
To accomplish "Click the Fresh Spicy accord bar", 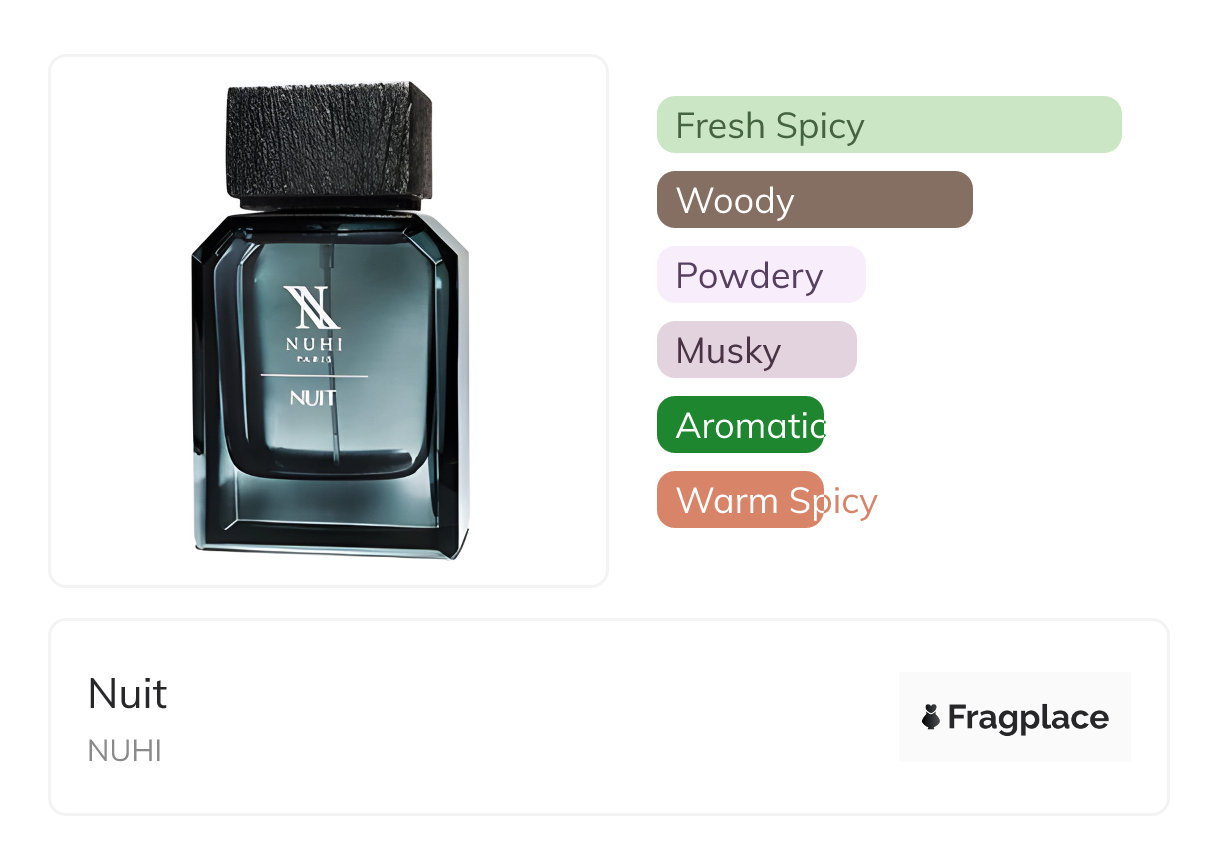I will click(889, 125).
